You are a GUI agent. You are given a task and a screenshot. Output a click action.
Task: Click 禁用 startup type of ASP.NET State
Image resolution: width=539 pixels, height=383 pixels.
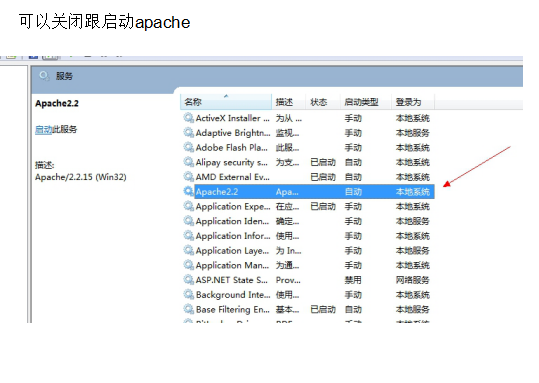click(x=353, y=280)
